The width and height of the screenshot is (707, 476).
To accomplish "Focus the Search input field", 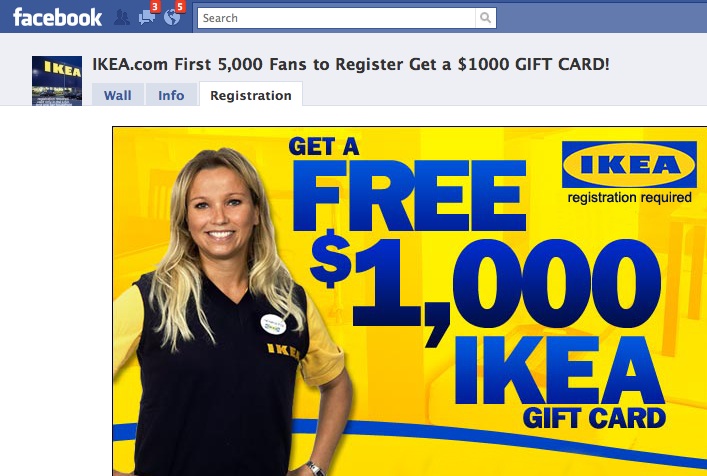I will click(336, 18).
